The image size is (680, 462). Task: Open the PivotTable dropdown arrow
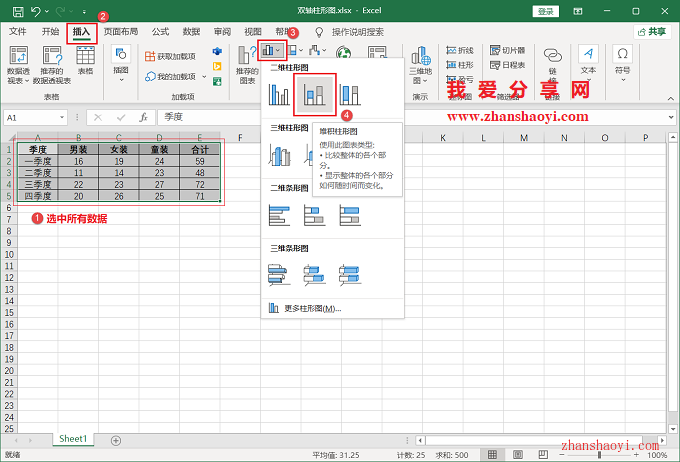(x=26, y=81)
